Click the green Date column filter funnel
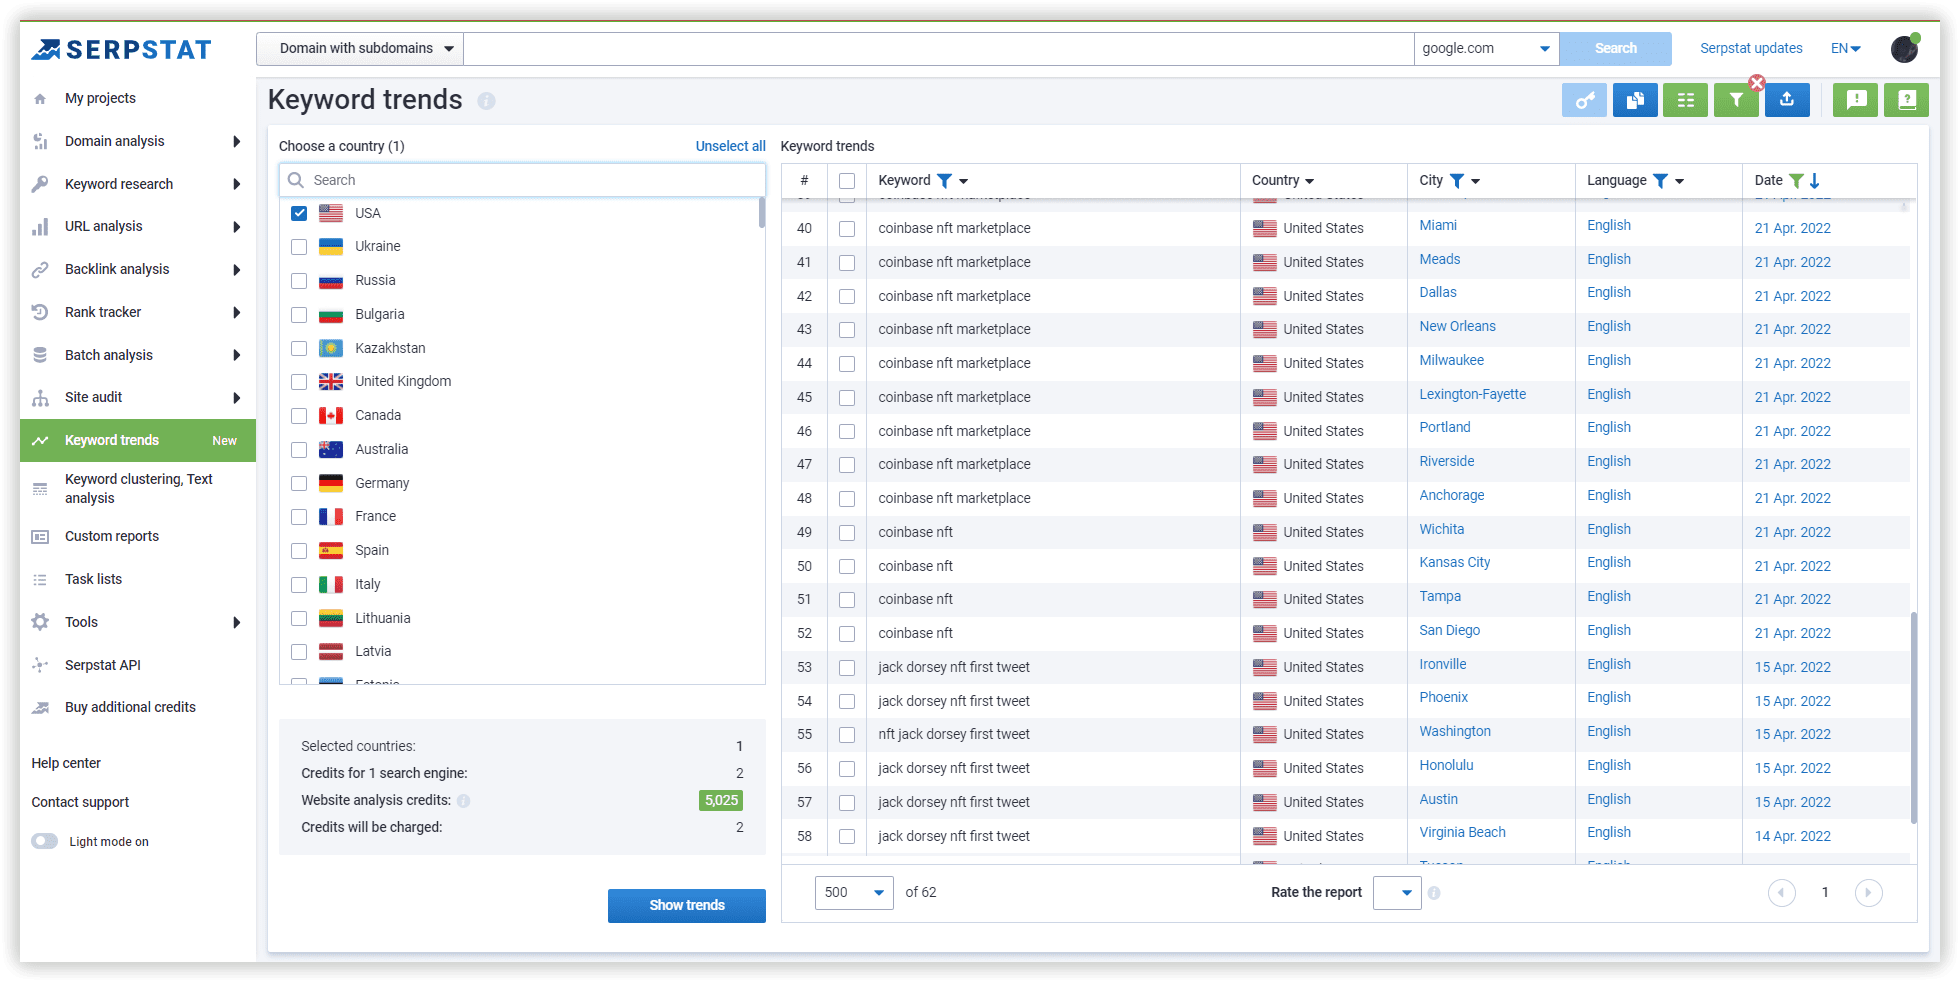Viewport: 1960px width, 982px height. click(x=1796, y=181)
